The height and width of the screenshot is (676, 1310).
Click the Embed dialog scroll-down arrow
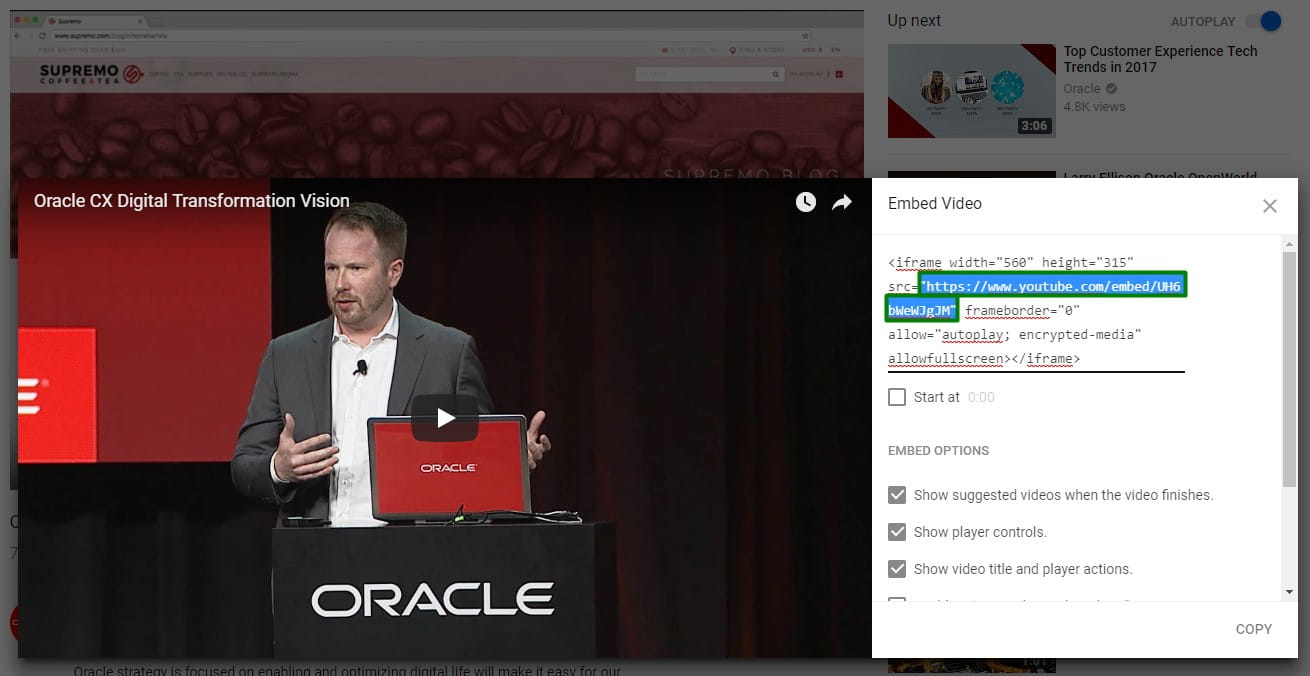(x=1290, y=592)
